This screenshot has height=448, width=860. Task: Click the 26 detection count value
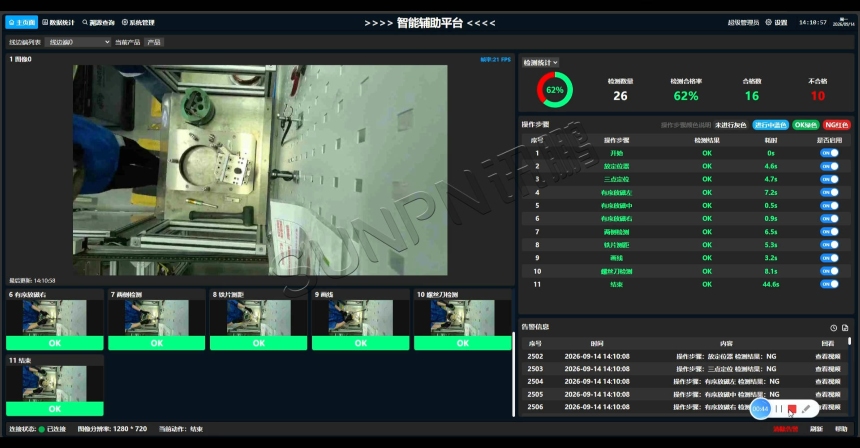click(620, 96)
